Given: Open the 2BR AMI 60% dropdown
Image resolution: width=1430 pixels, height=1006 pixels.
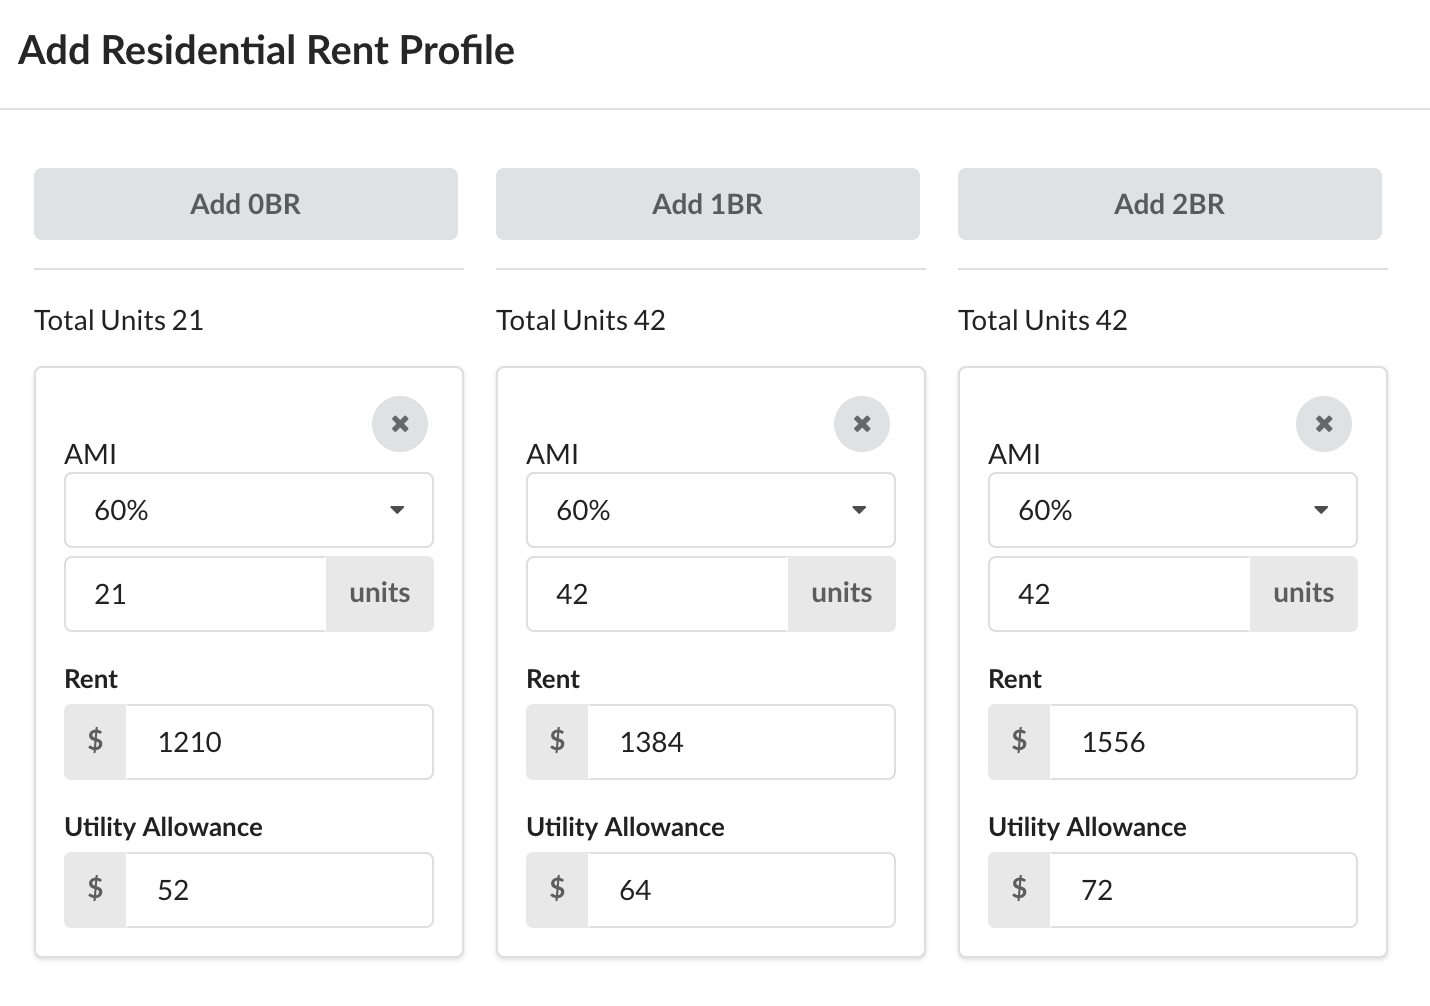Looking at the screenshot, I should [x=1173, y=510].
